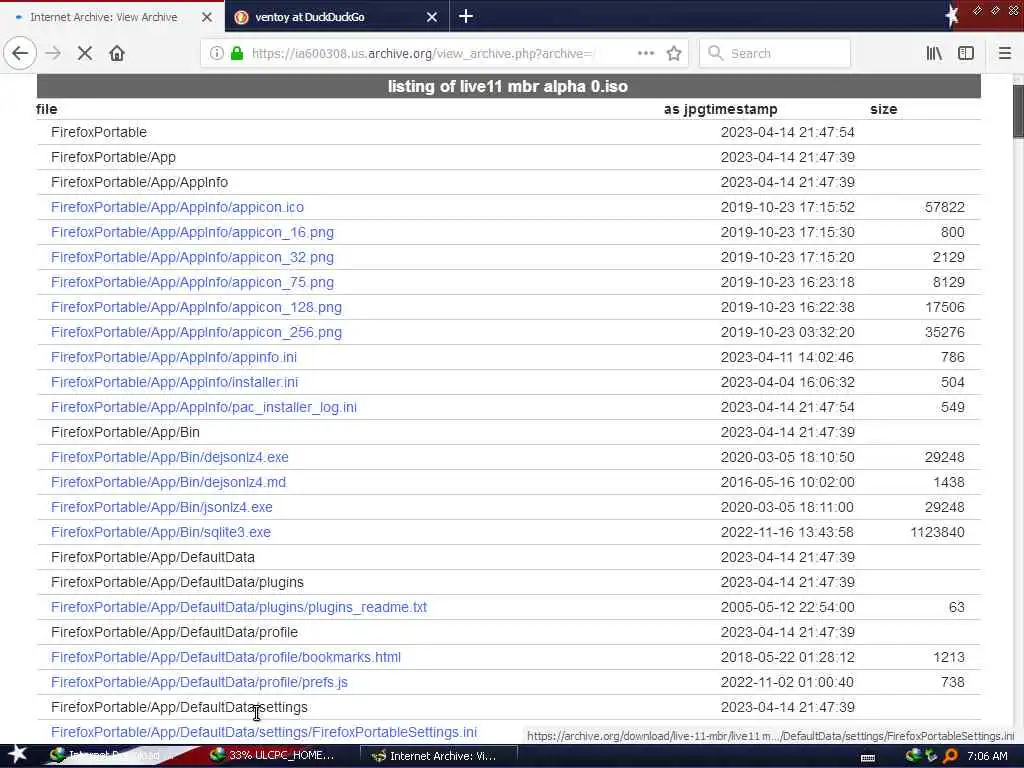
Task: Click the forward navigation arrow
Action: [54, 53]
